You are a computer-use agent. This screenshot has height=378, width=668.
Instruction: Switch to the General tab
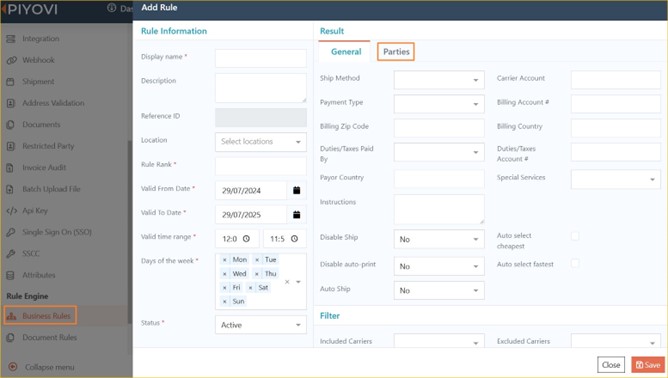click(x=346, y=52)
